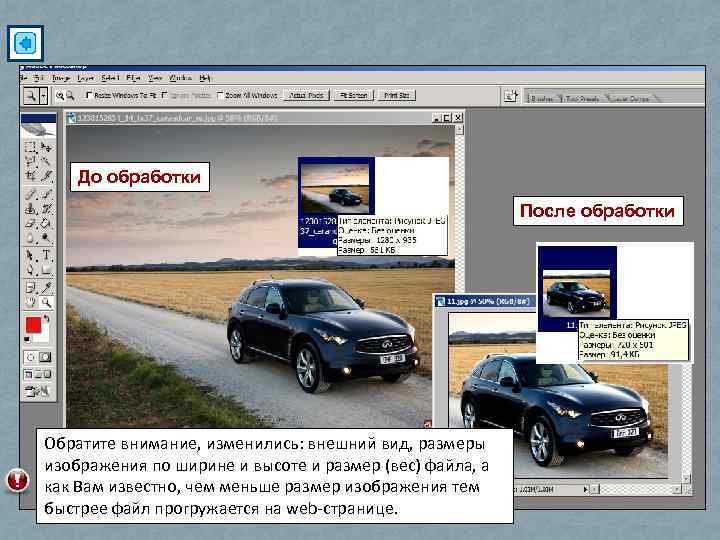This screenshot has height=540, width=720.
Task: Click the blue back arrow slide button
Action: (26, 44)
